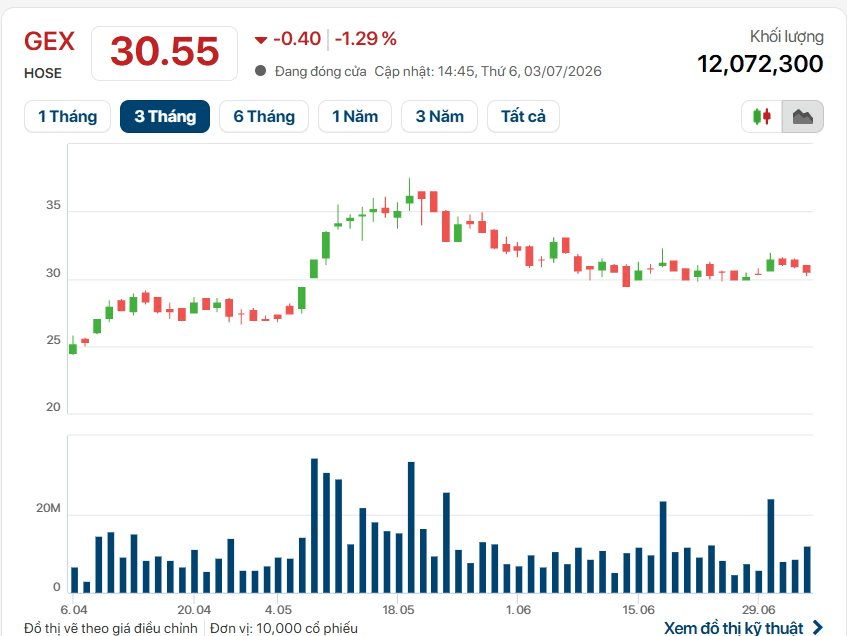Select the 6 Tháng time range
The image size is (847, 636).
(x=264, y=116)
